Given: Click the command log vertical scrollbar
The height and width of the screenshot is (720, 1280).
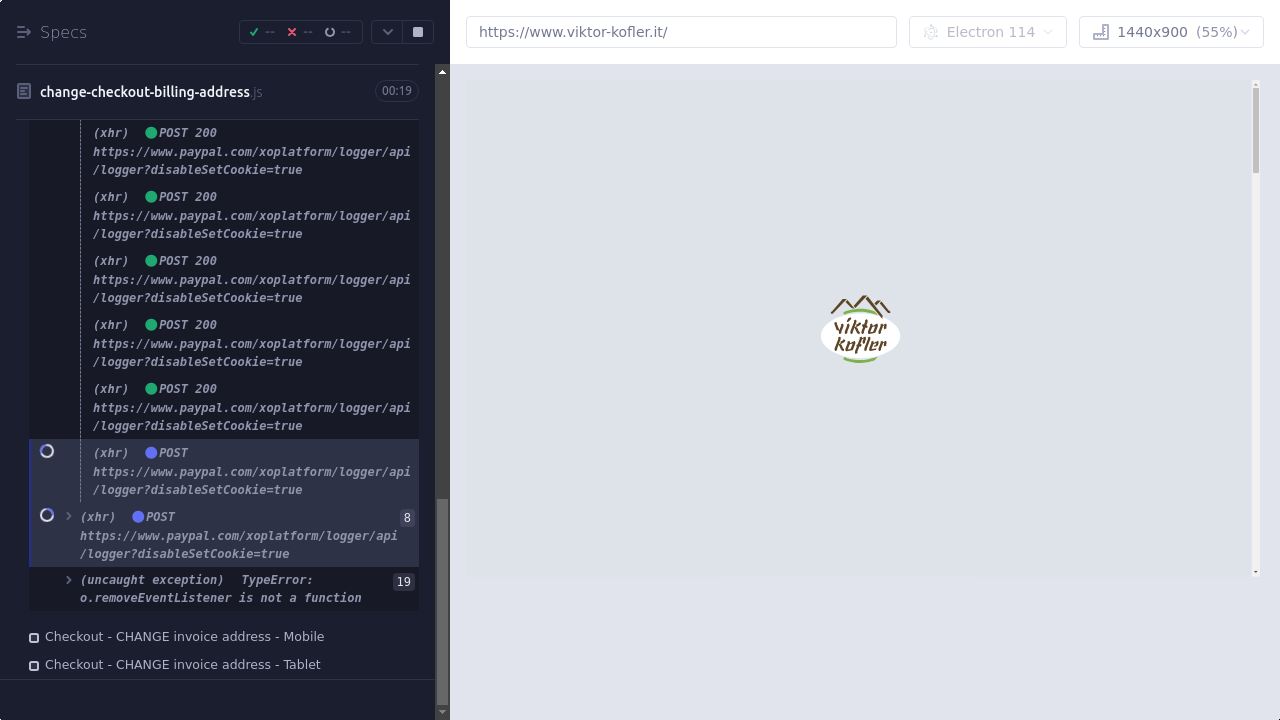Looking at the screenshot, I should coord(442,600).
